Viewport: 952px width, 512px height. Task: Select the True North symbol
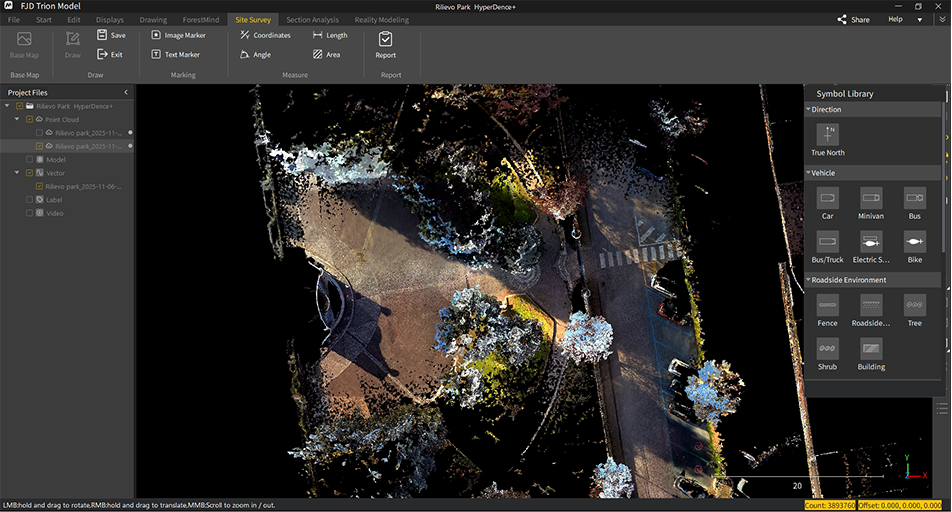tap(827, 135)
